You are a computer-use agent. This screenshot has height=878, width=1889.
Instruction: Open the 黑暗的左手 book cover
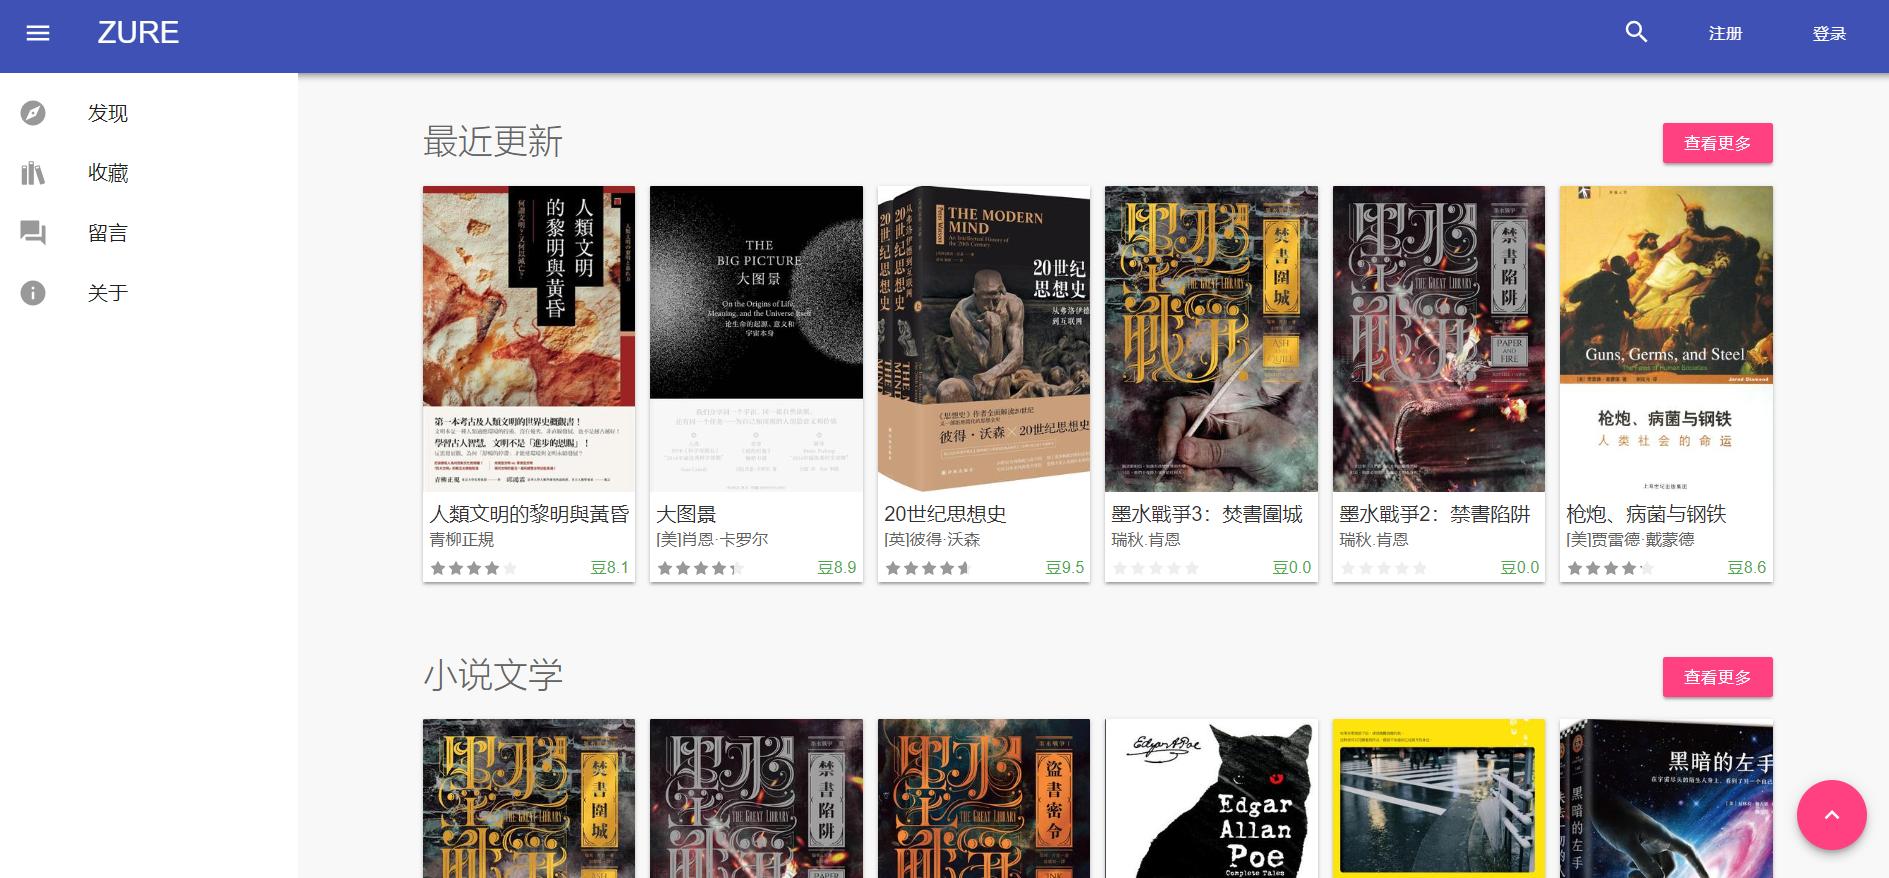point(1666,798)
